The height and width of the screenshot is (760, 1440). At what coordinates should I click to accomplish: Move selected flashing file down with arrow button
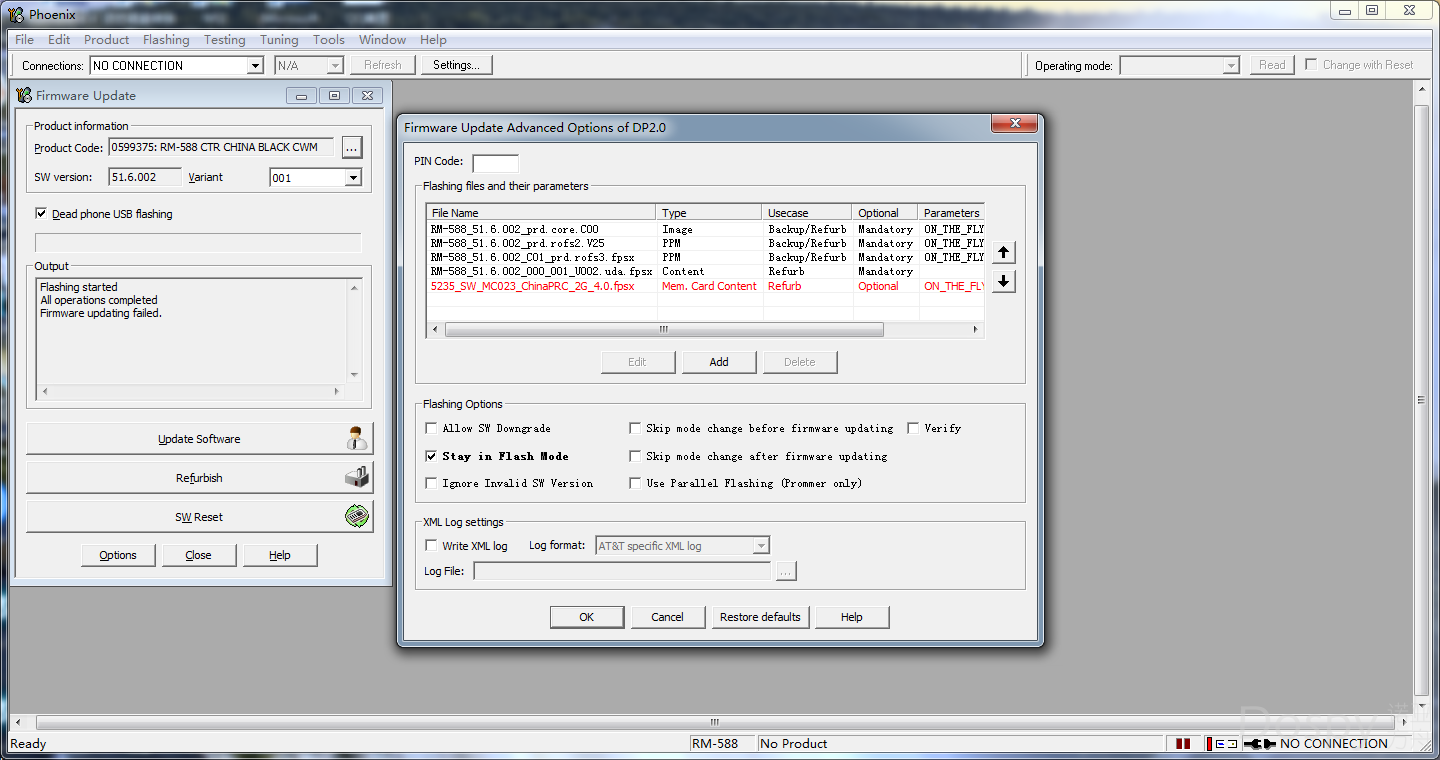1004,281
